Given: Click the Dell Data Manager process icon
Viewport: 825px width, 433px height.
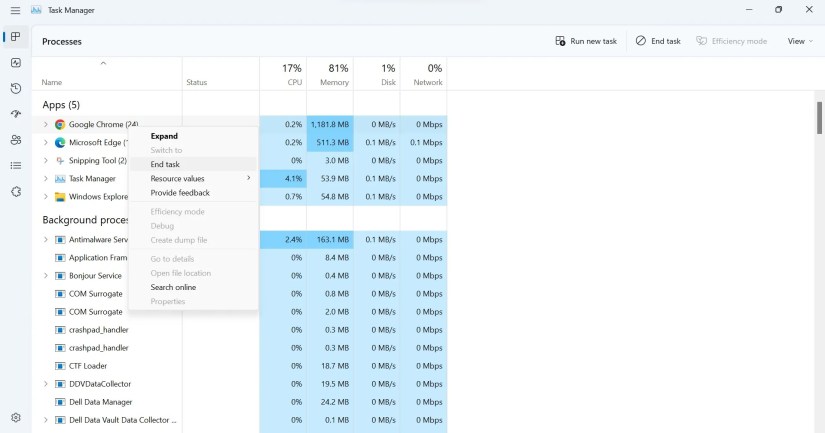Looking at the screenshot, I should click(60, 402).
